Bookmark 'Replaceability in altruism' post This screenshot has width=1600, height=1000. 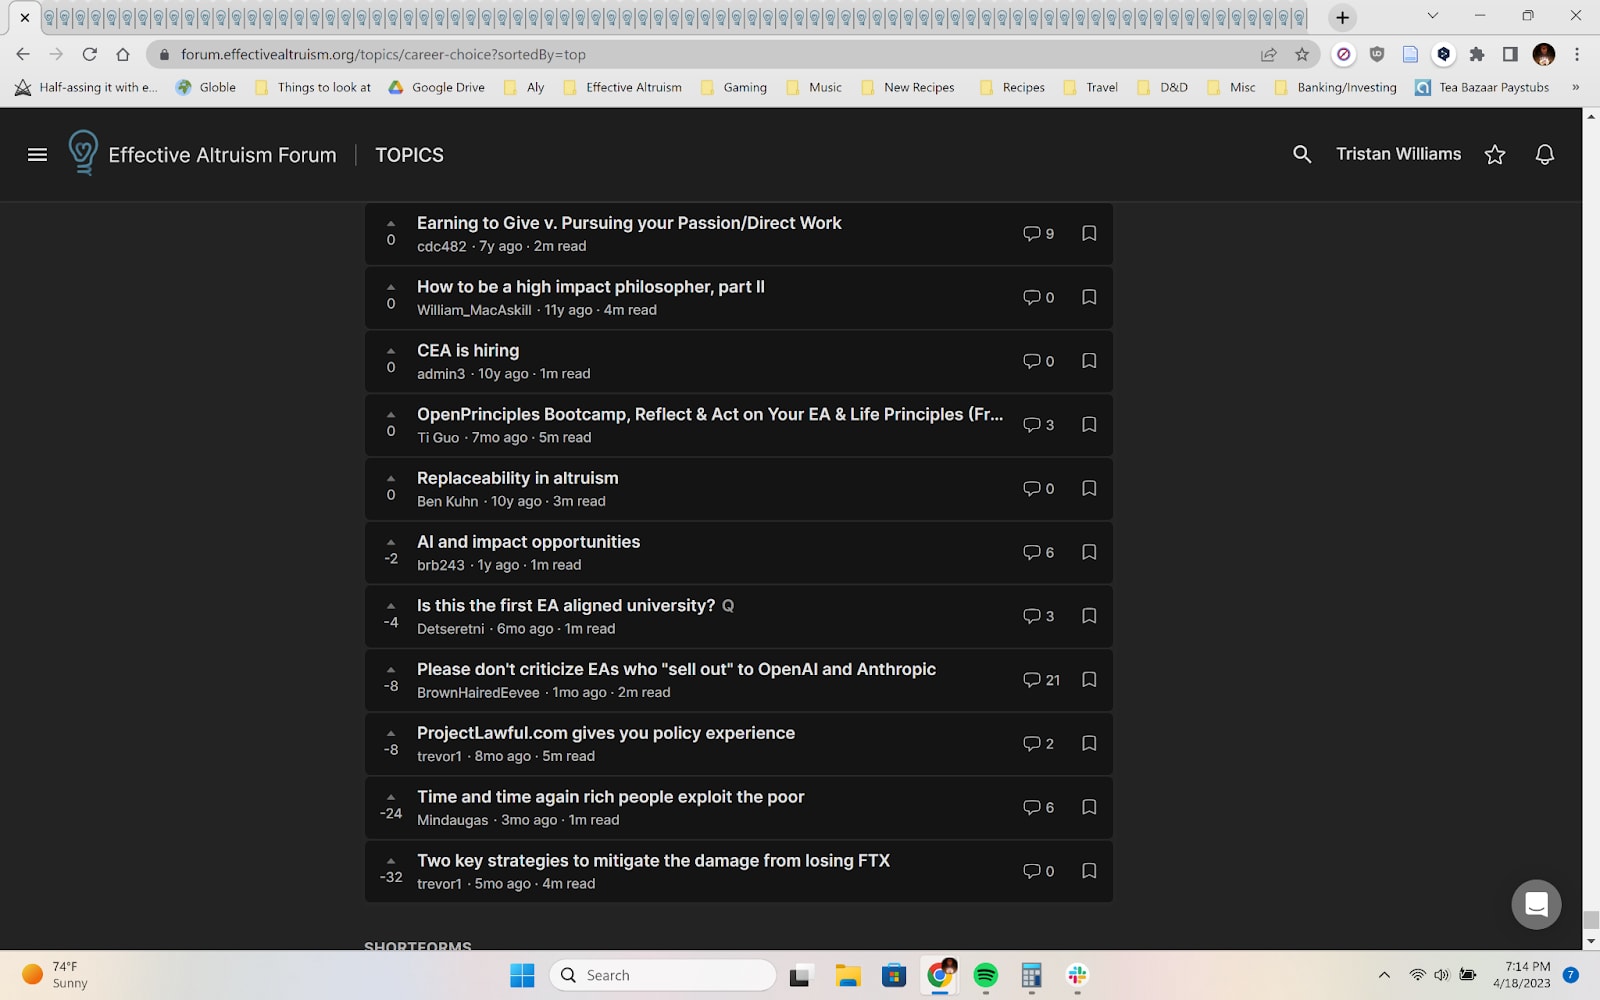tap(1089, 488)
